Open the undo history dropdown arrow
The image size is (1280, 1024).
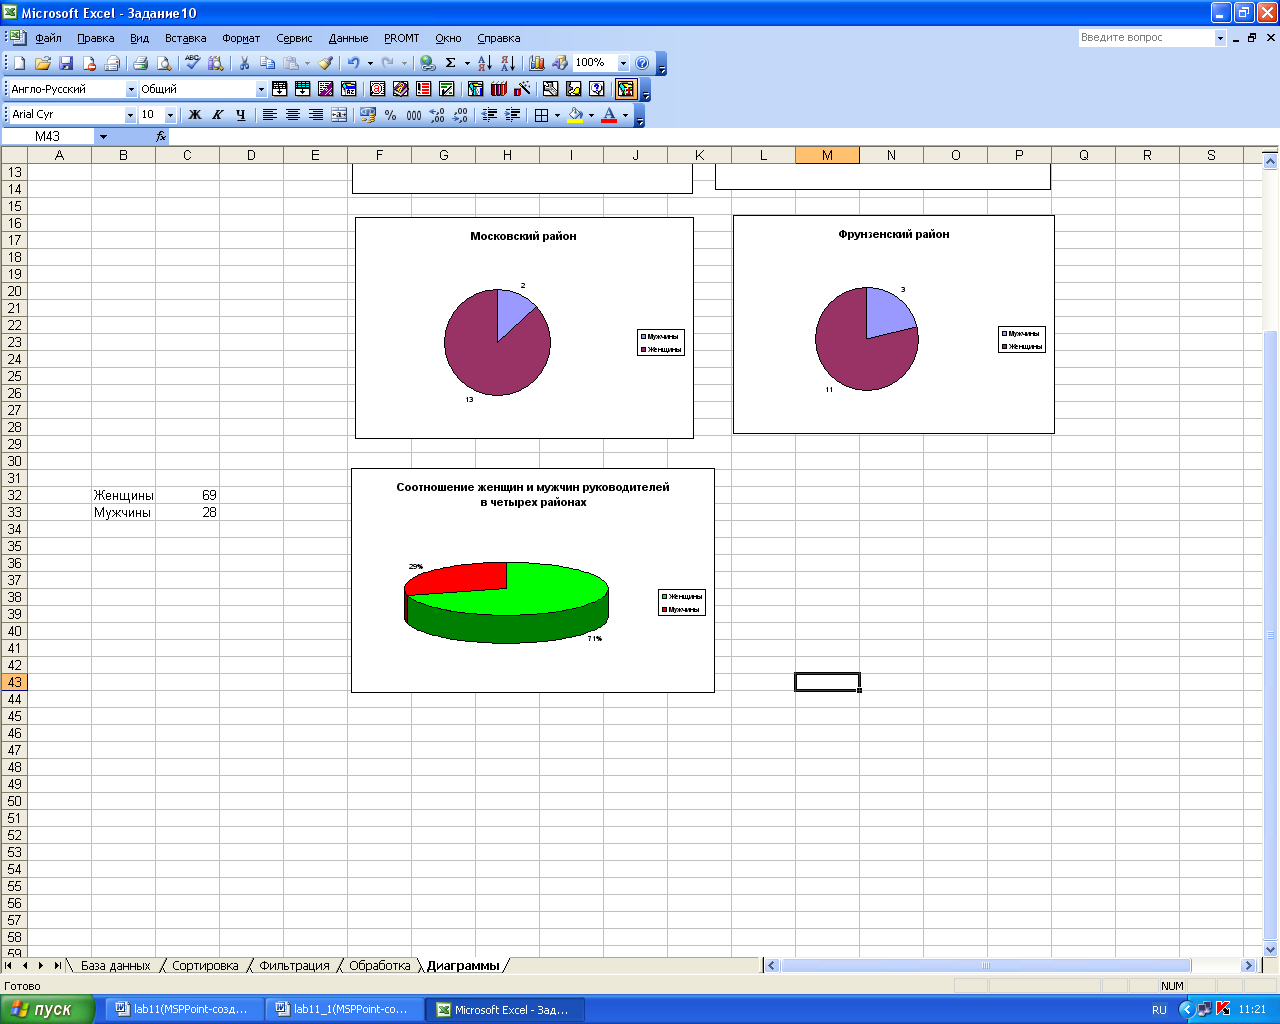(x=370, y=63)
